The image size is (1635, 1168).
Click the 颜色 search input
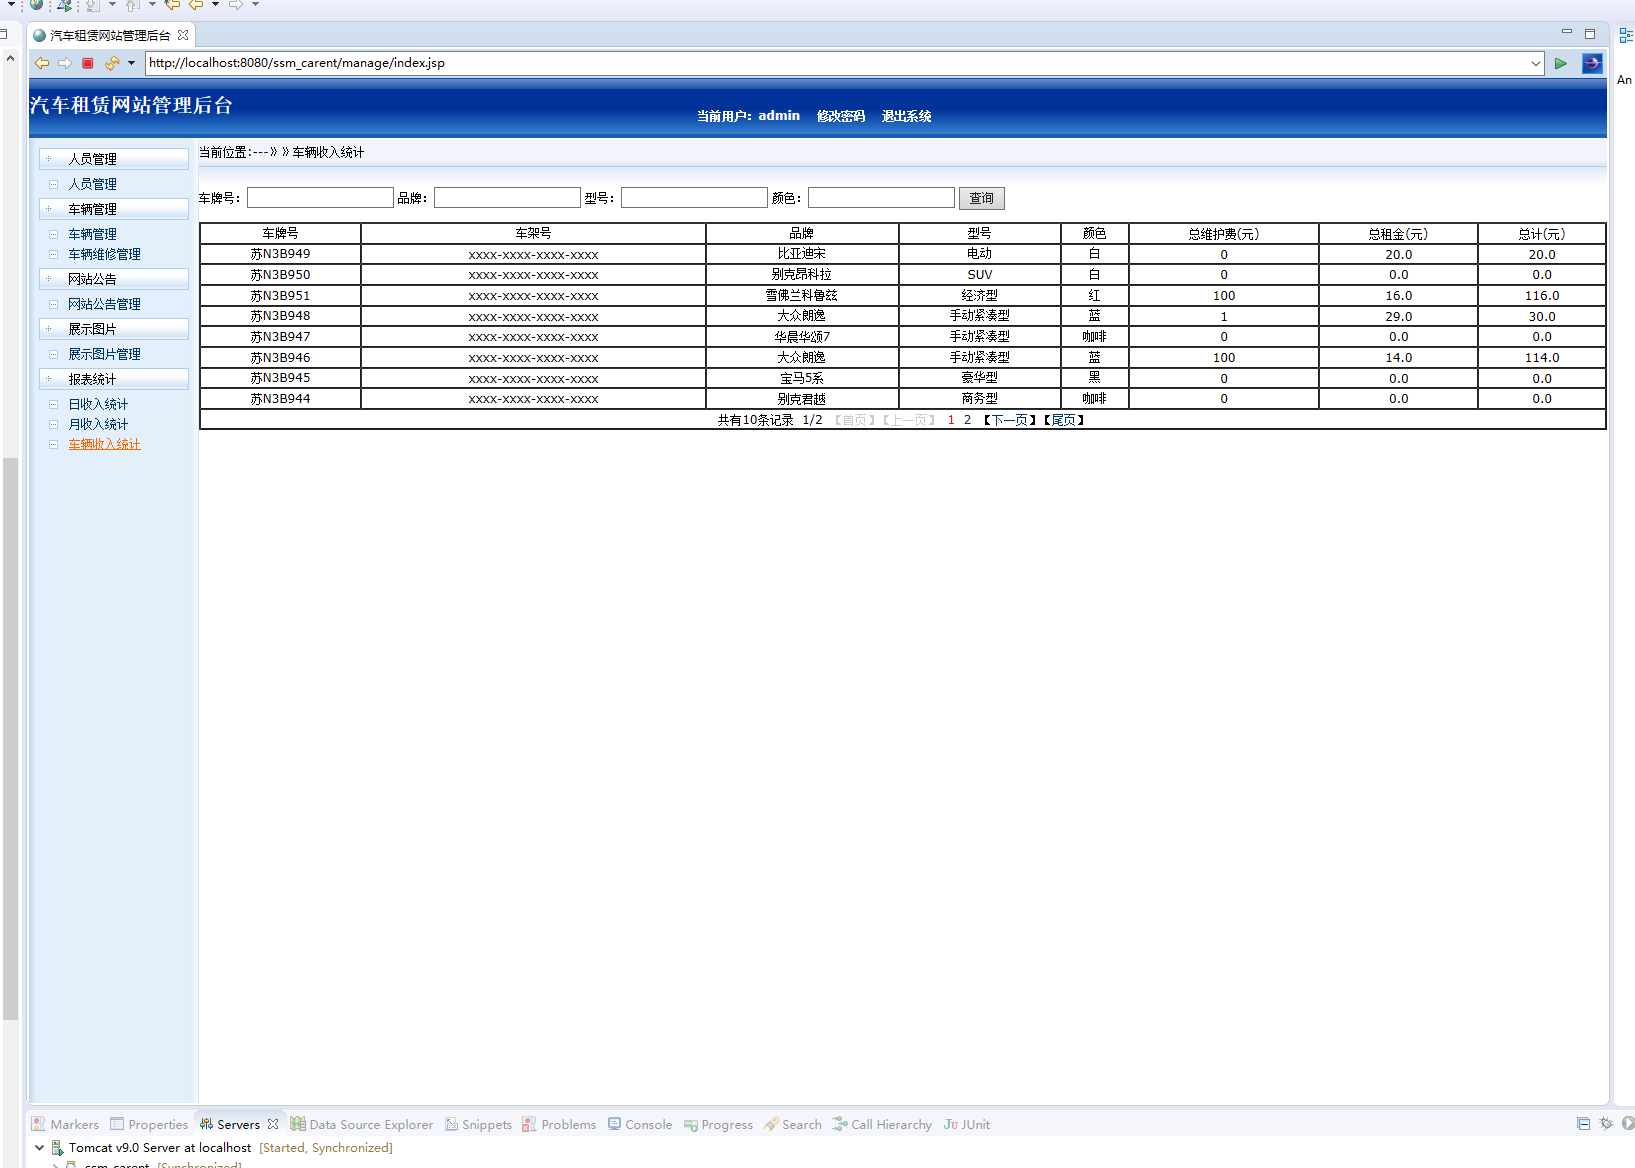[x=881, y=198]
